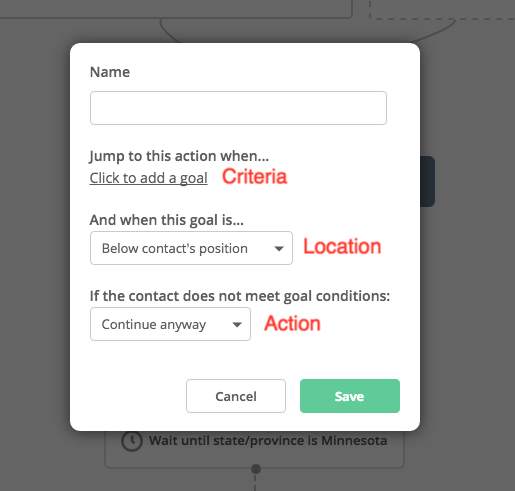Click the "Jump to this action when..." label
The height and width of the screenshot is (491, 515).
point(179,156)
